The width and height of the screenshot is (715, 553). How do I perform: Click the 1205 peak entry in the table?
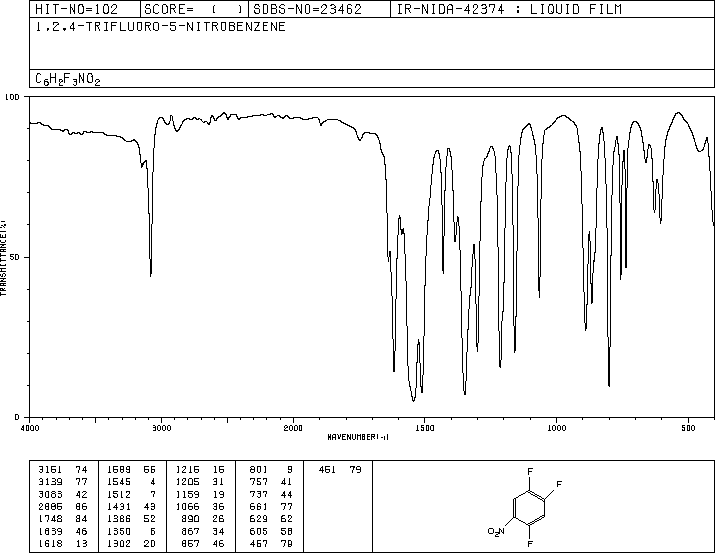point(200,482)
